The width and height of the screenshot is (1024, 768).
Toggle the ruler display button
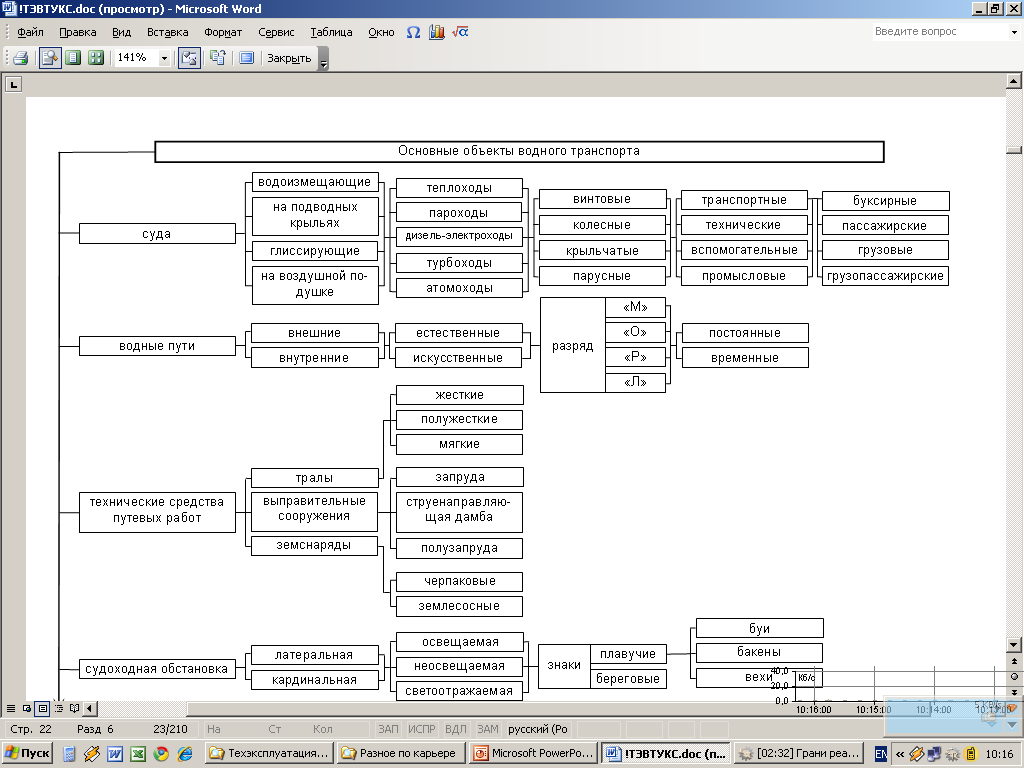tap(189, 58)
